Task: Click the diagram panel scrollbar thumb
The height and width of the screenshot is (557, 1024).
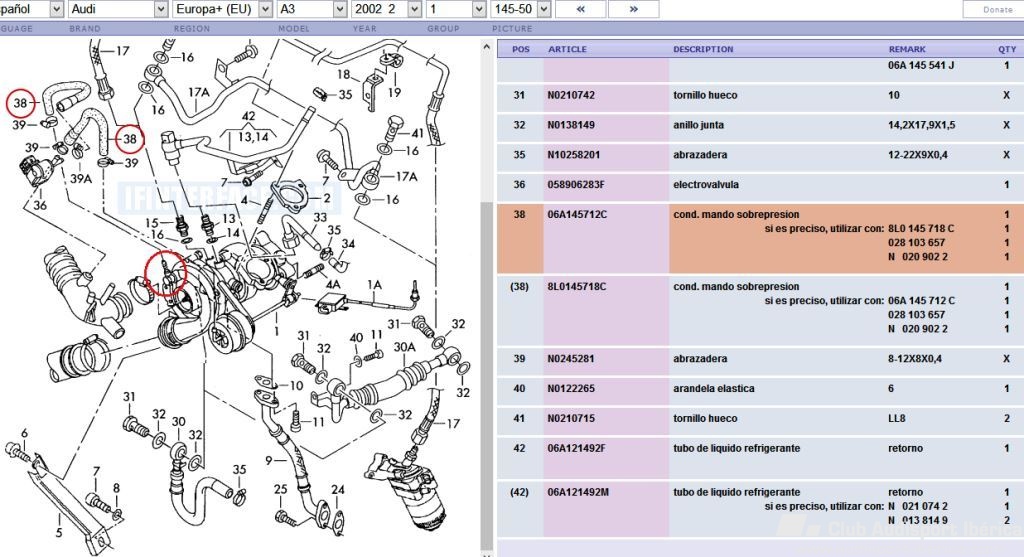Action: (487, 375)
